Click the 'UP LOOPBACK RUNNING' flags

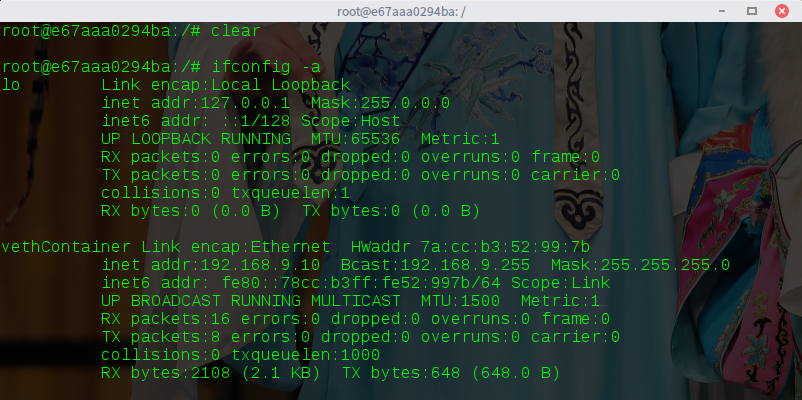tap(196, 139)
